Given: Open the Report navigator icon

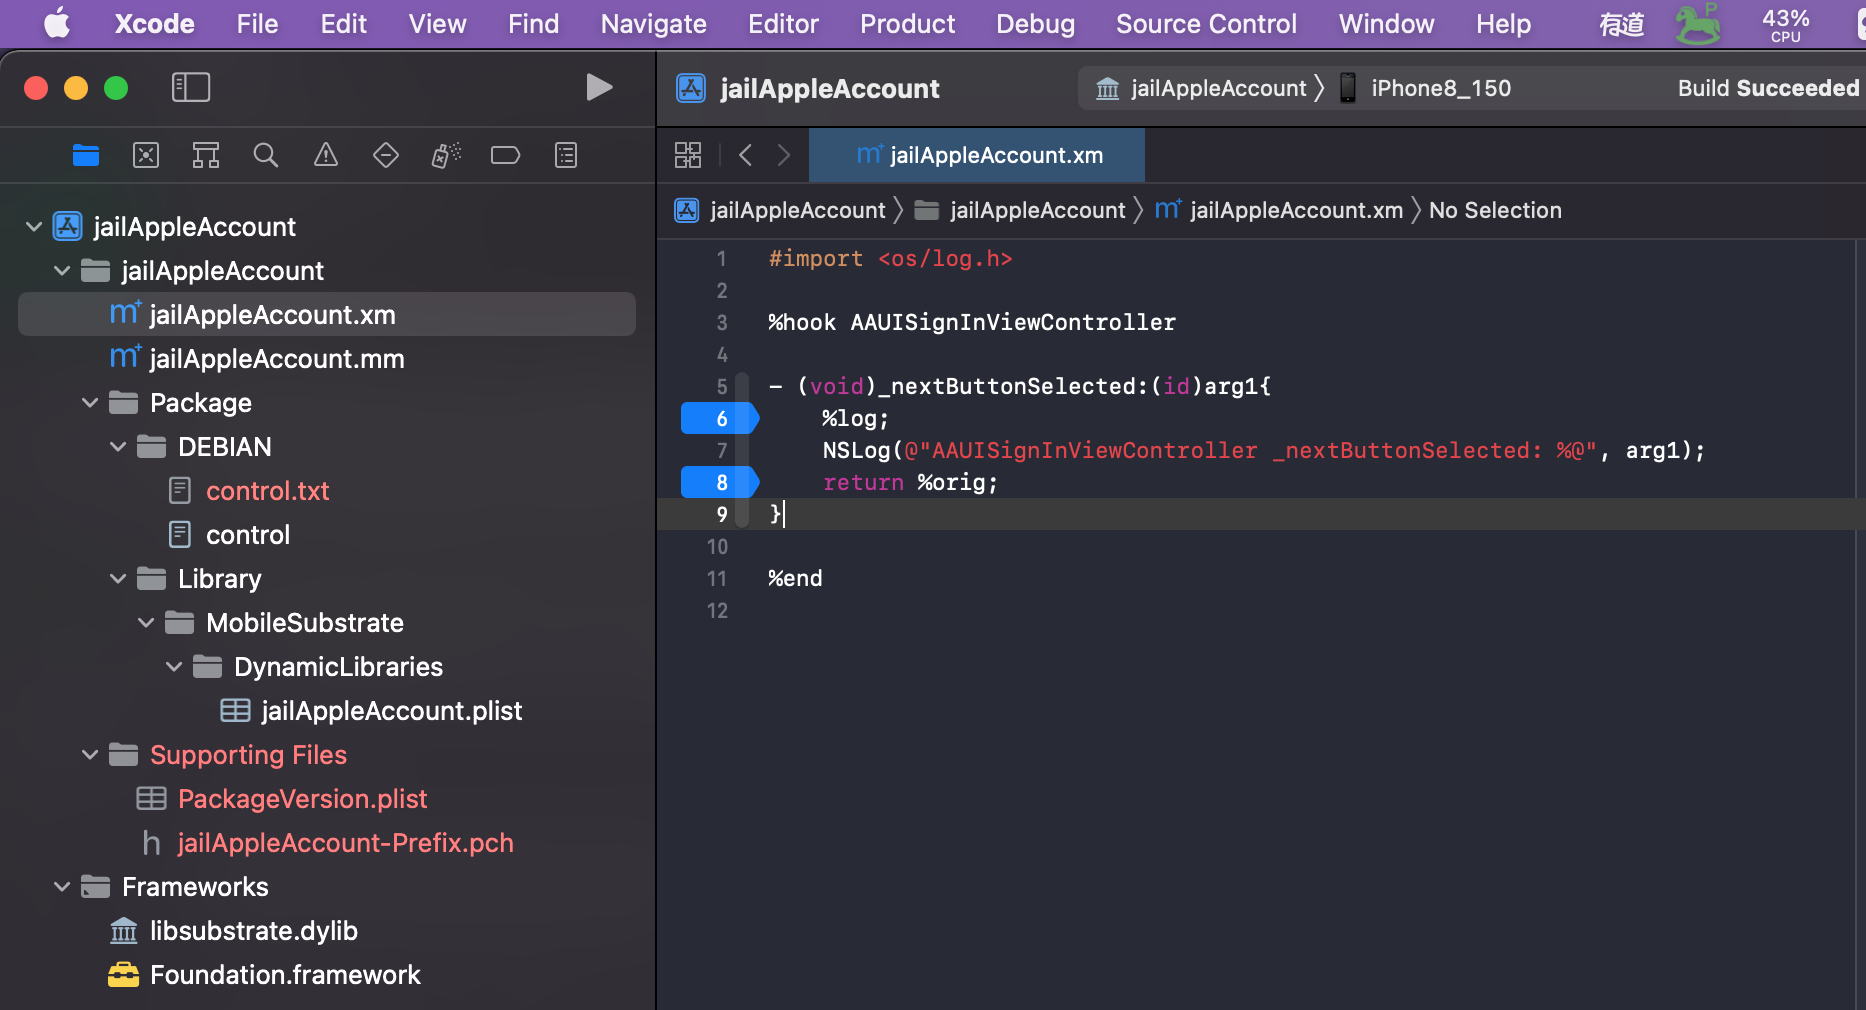Looking at the screenshot, I should coord(566,155).
